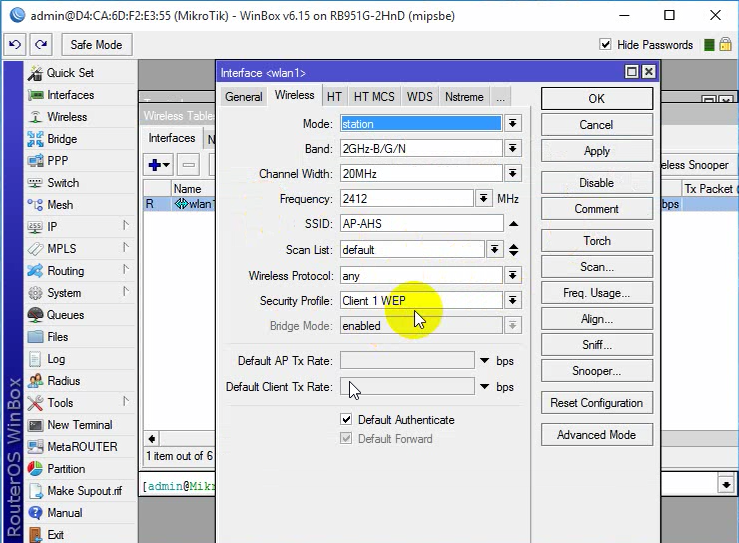Open the Files sidebar item
Screen dimensions: 739x543
57,337
